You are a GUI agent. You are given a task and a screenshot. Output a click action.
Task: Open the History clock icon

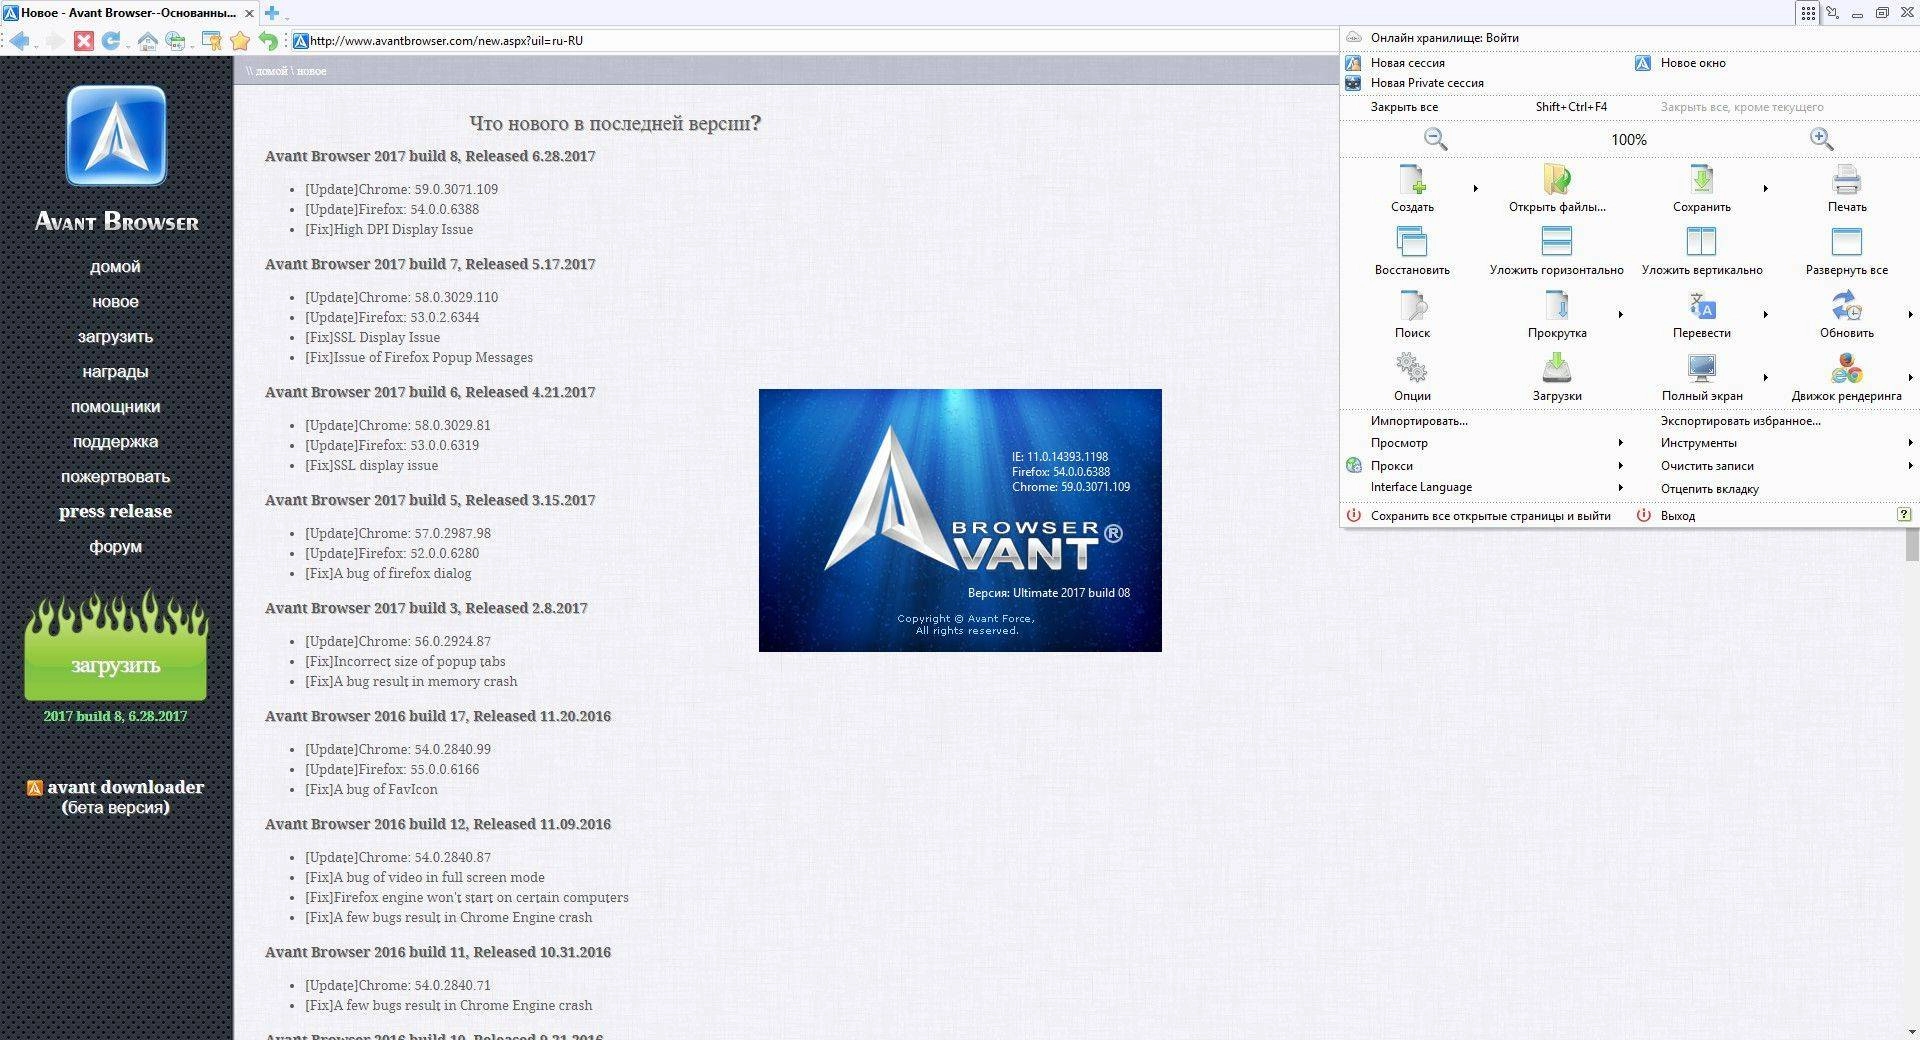(x=176, y=41)
